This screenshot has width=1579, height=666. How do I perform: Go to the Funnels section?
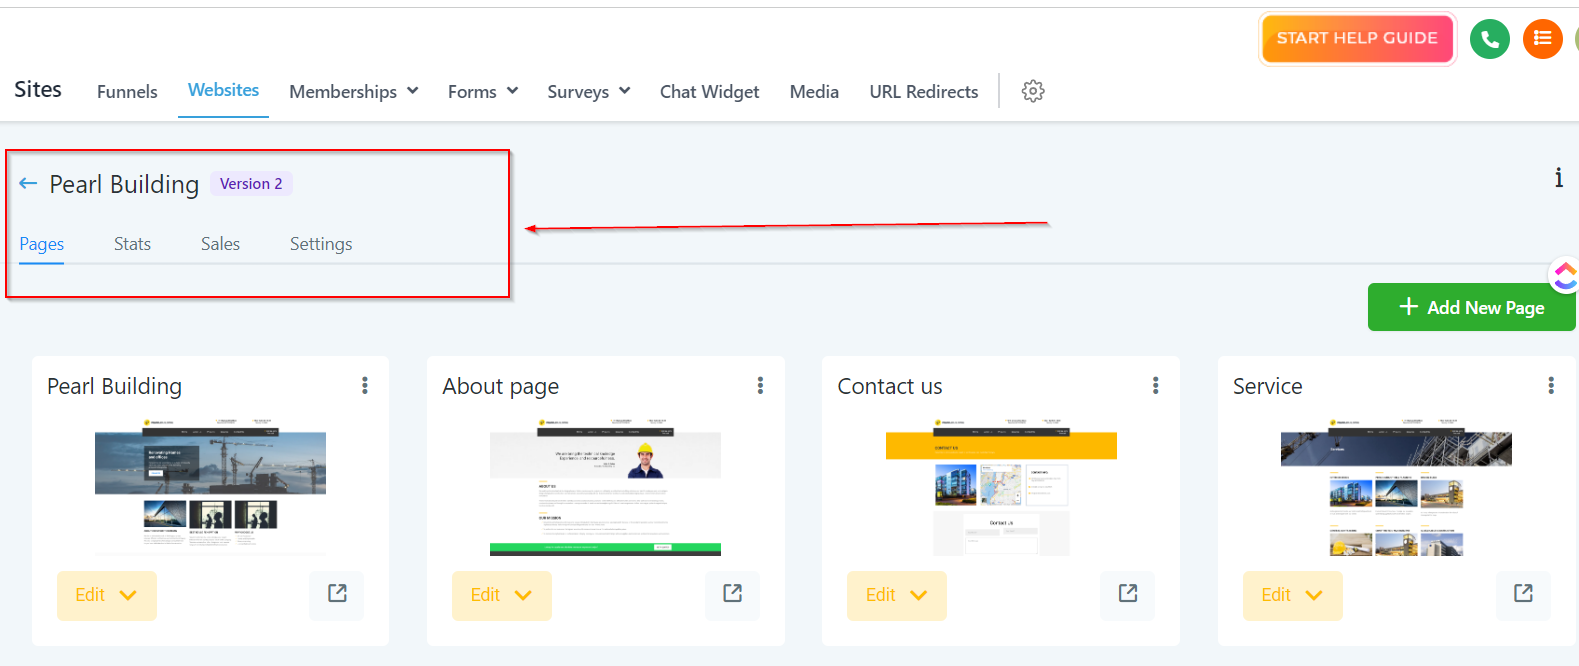point(127,92)
